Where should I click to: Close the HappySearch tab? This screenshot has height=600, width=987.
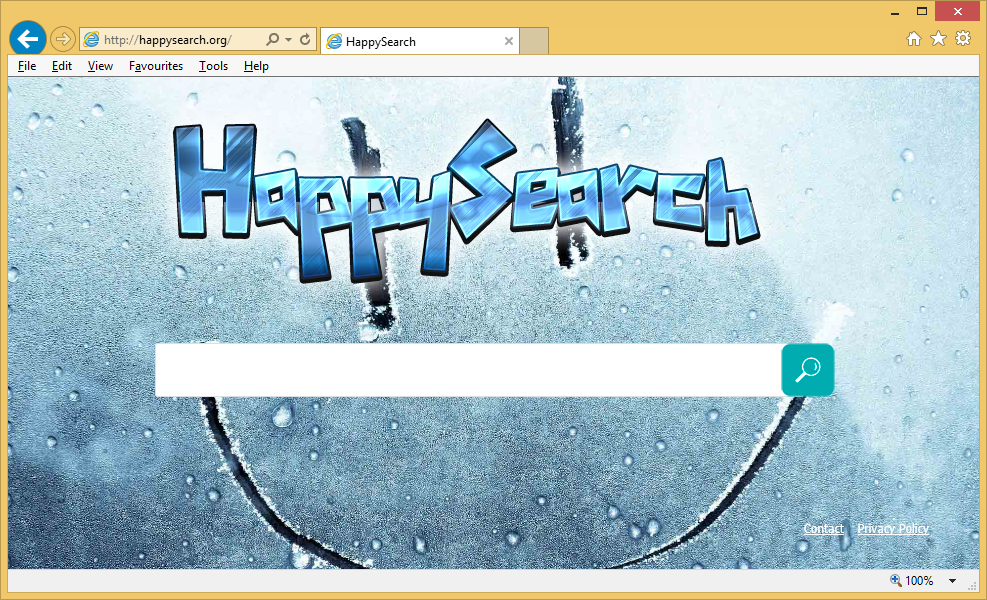click(x=509, y=42)
